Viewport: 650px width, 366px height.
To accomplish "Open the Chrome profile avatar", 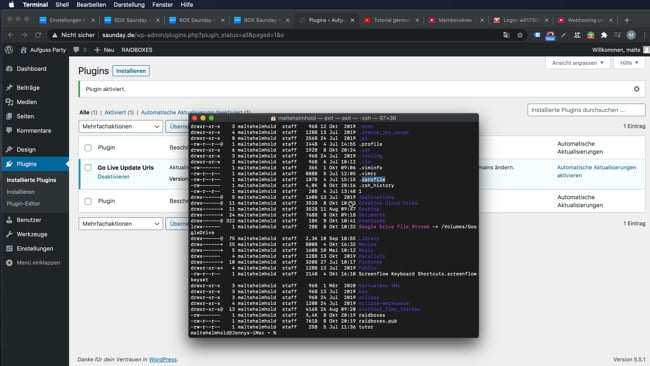I will click(x=631, y=35).
